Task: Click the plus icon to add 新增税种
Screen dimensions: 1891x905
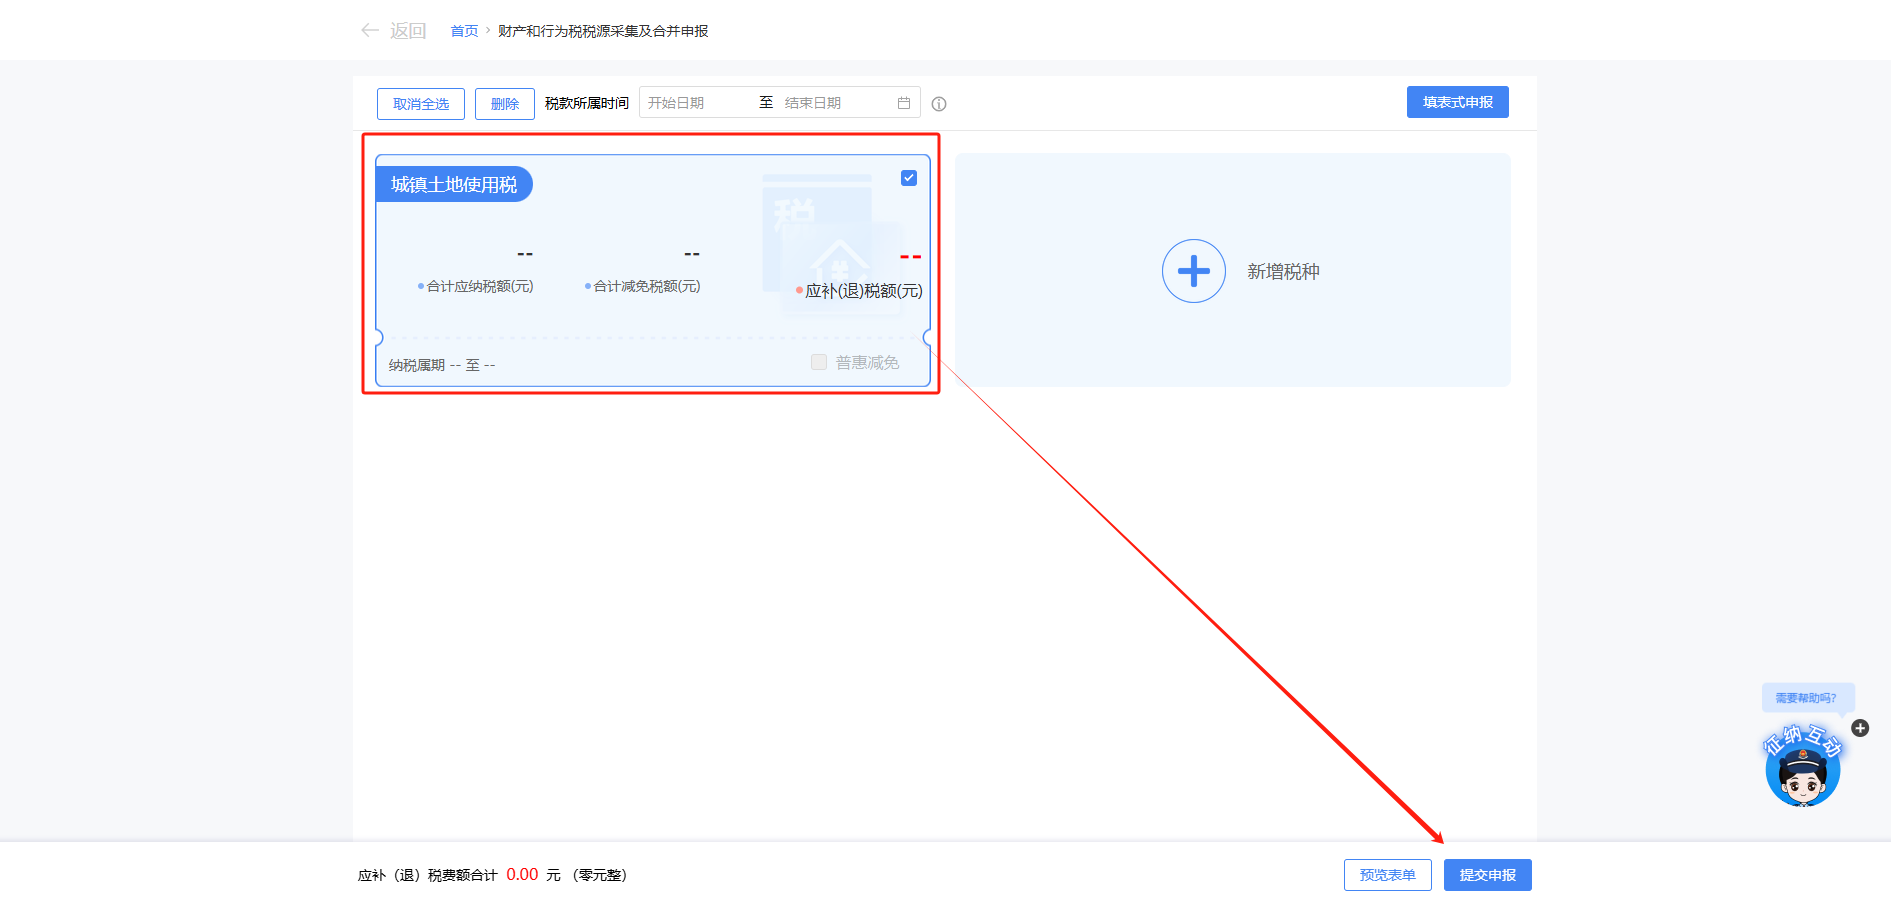Action: point(1193,271)
